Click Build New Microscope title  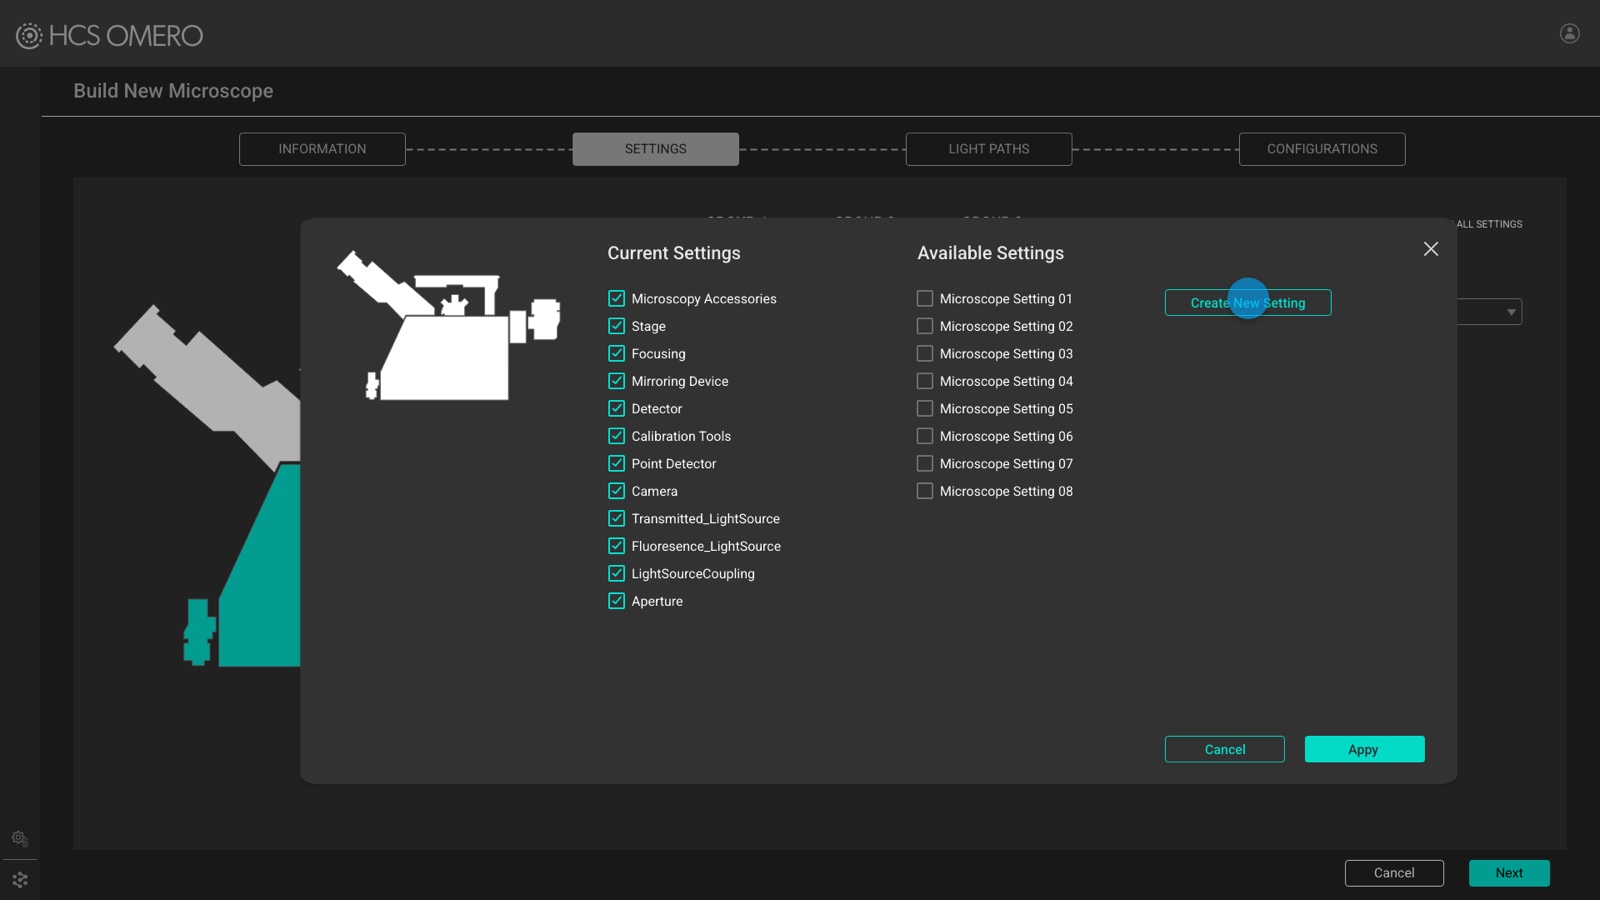173,91
